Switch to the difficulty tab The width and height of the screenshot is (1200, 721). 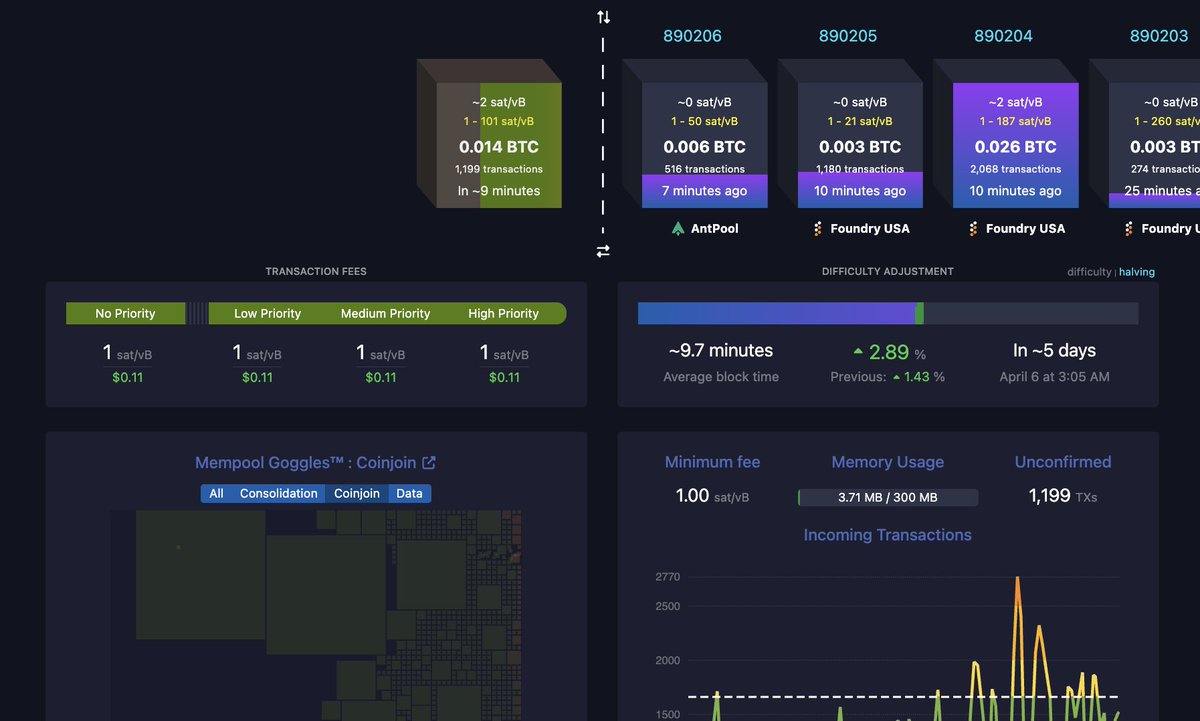click(x=1089, y=272)
